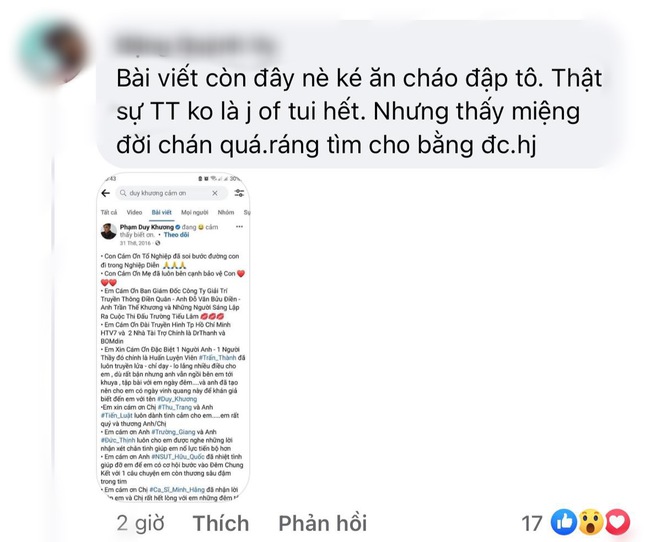Select the 'Bài viết' tab
The height and width of the screenshot is (542, 650).
pyautogui.click(x=161, y=212)
